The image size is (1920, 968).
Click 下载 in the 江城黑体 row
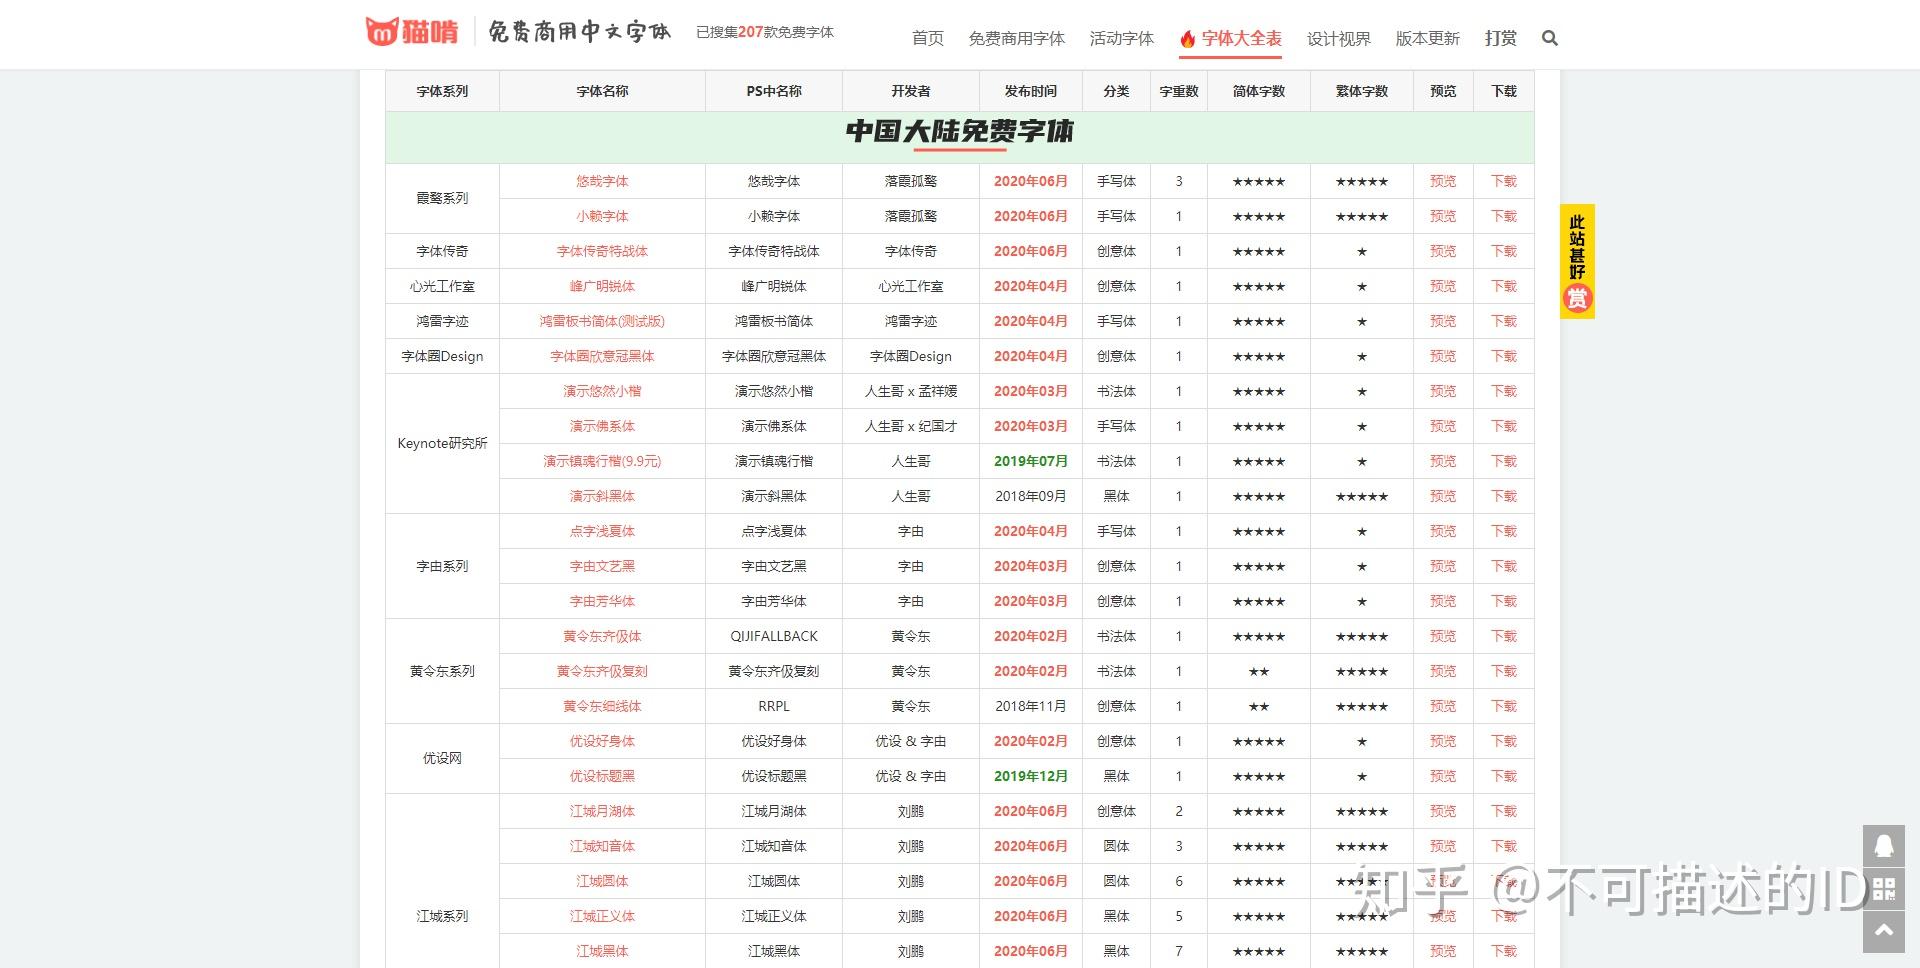click(x=1504, y=951)
